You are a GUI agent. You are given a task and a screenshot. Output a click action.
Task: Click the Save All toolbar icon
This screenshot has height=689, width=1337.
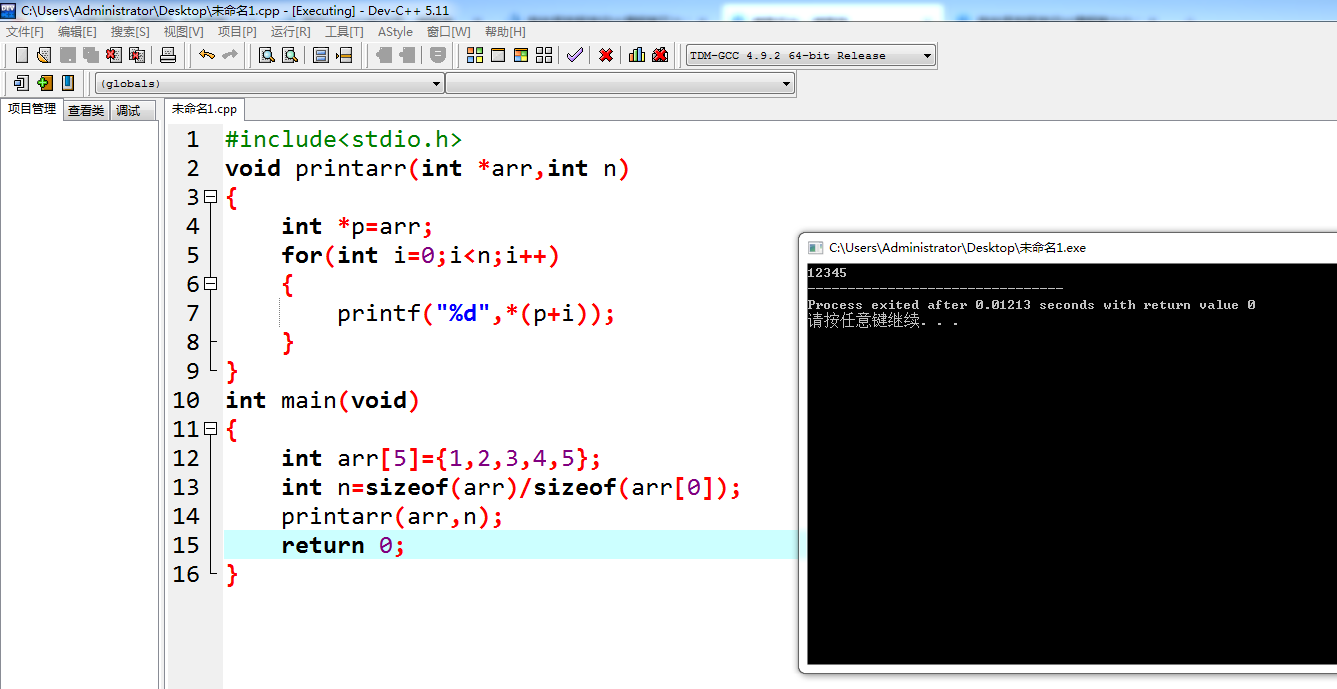(x=91, y=55)
